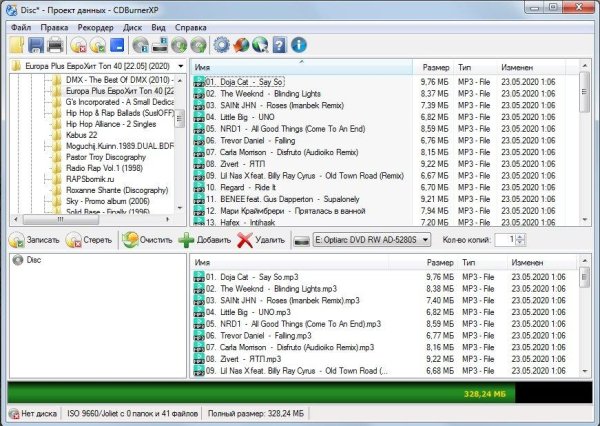
Task: Click the globe icon with red arrow
Action: point(241,45)
